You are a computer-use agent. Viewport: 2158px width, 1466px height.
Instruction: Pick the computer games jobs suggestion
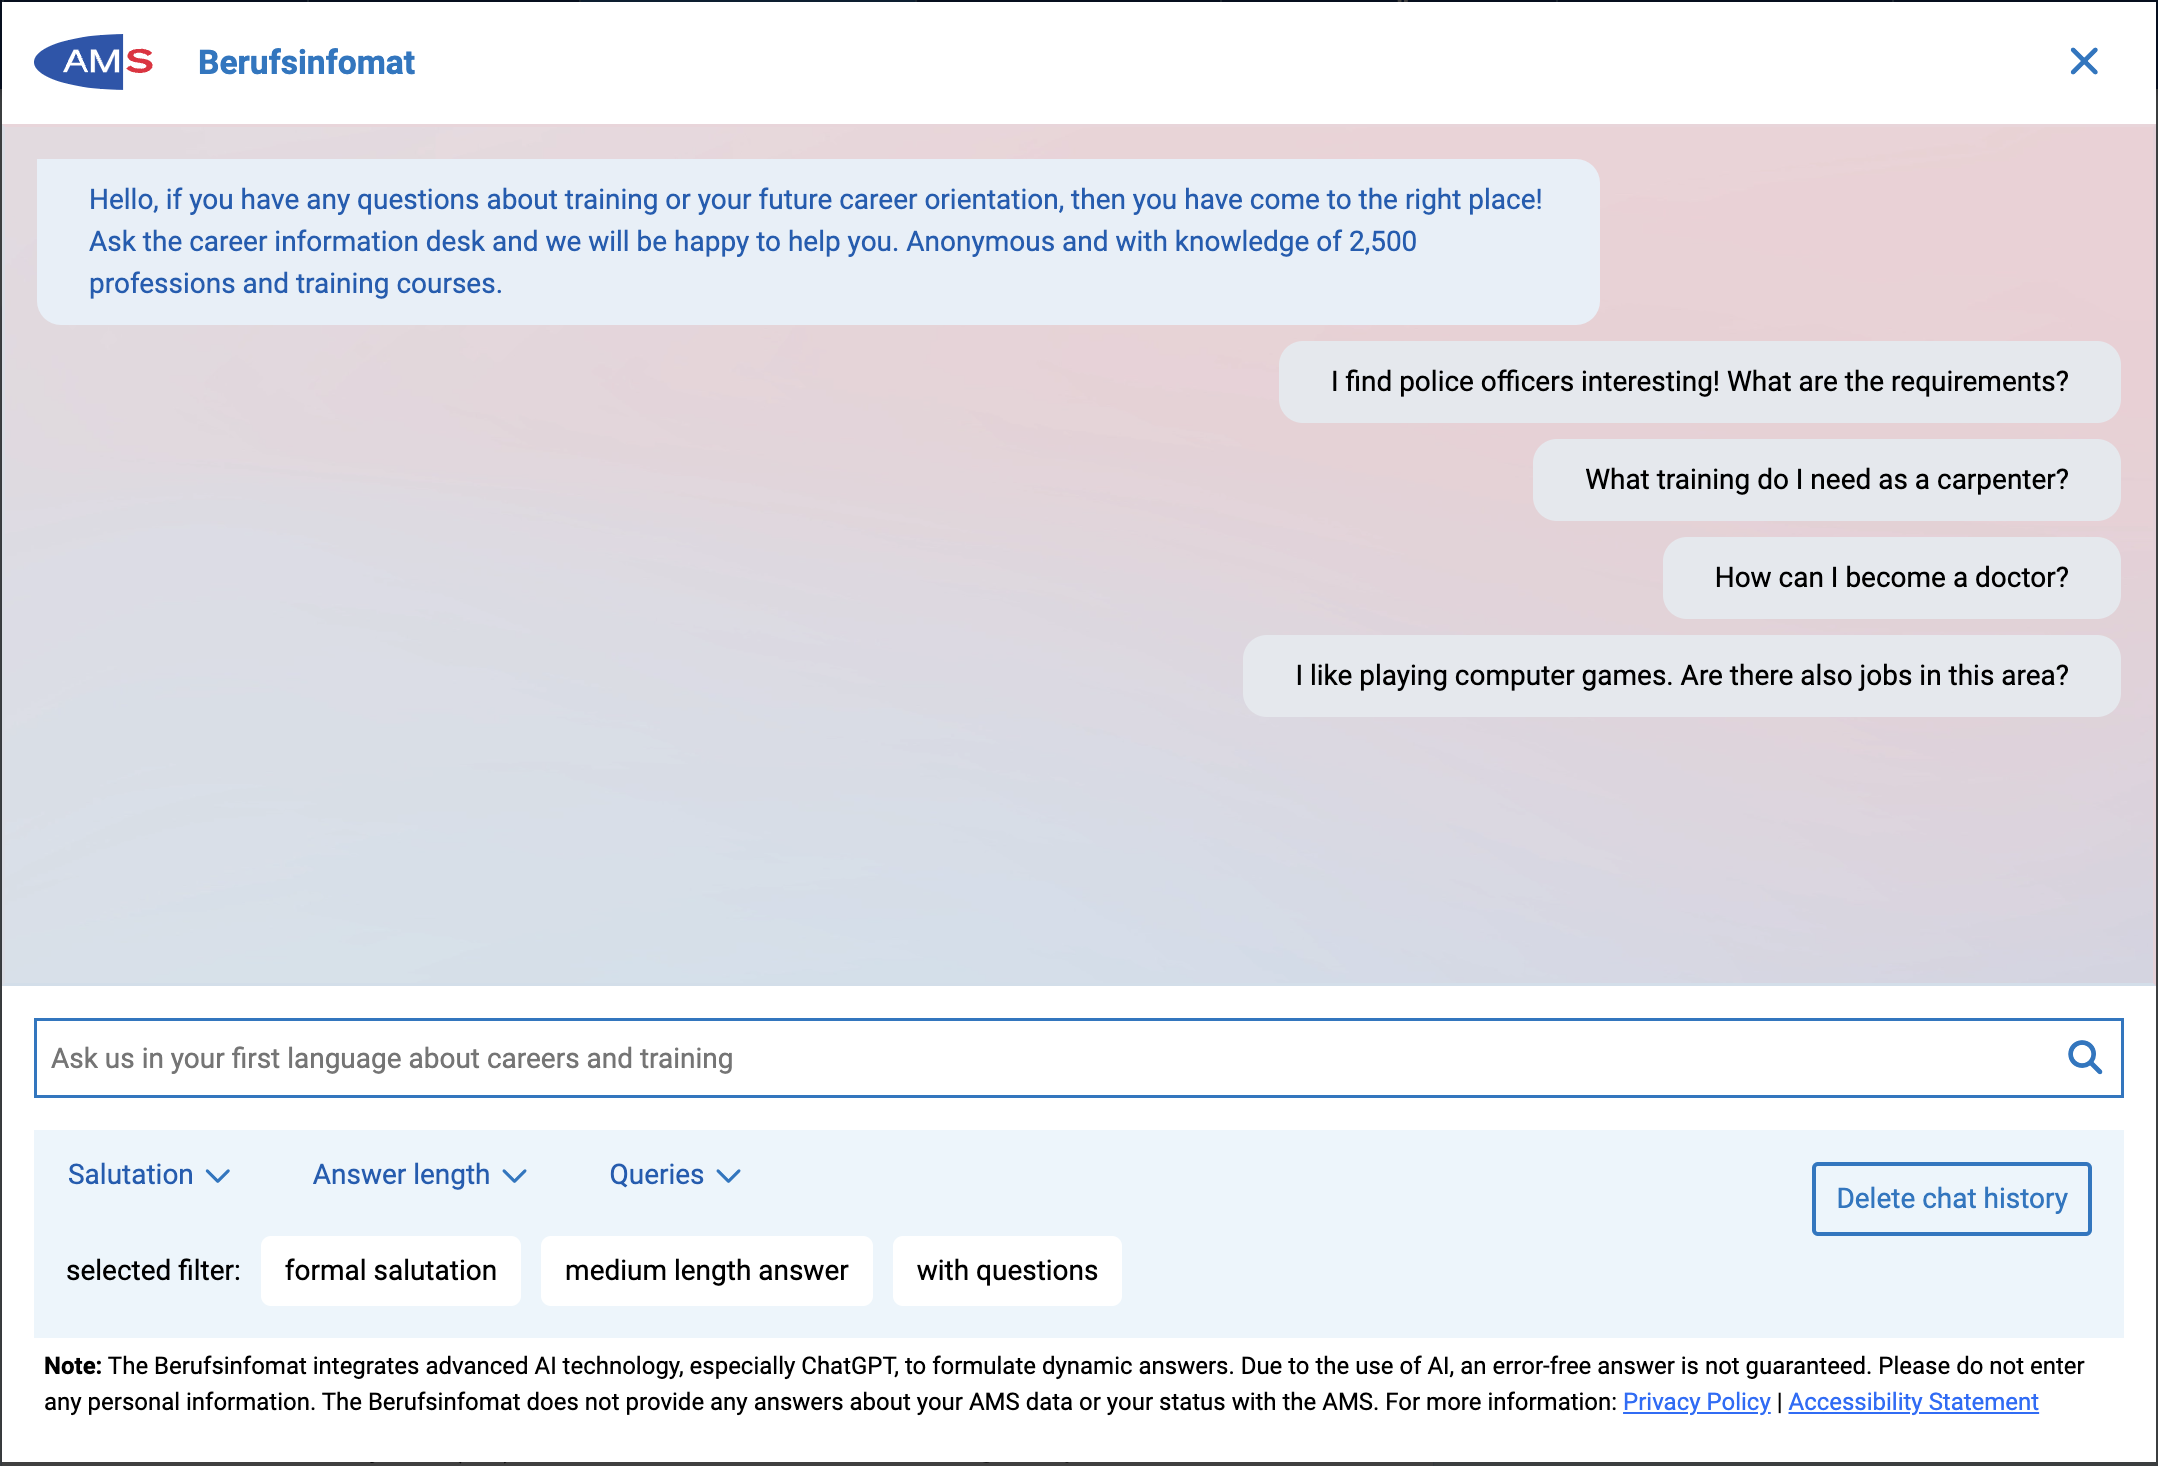[1681, 676]
